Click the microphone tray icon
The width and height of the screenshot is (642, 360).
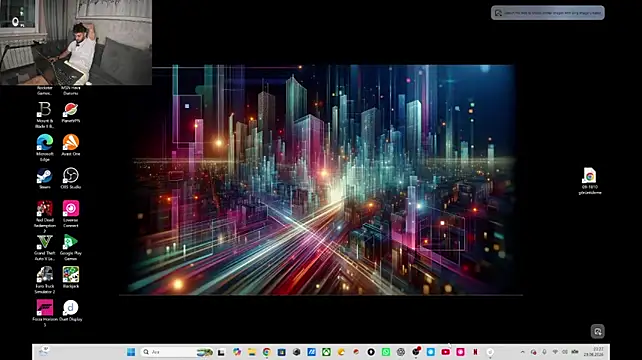click(x=544, y=352)
